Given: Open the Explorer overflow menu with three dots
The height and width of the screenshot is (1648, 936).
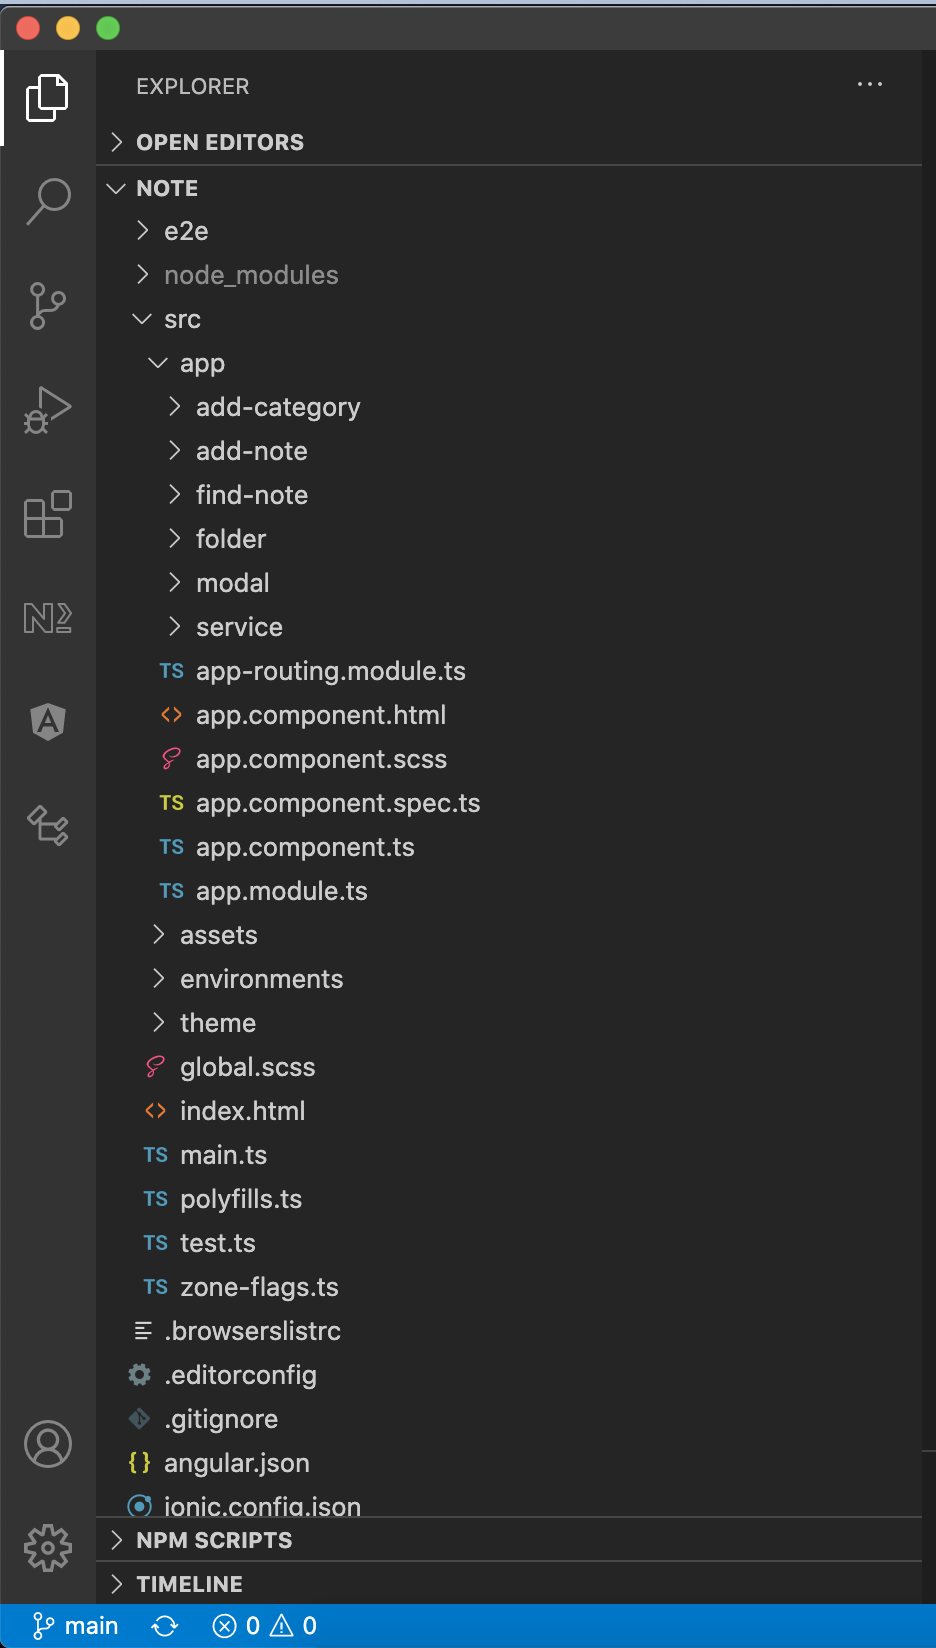Looking at the screenshot, I should 869,85.
